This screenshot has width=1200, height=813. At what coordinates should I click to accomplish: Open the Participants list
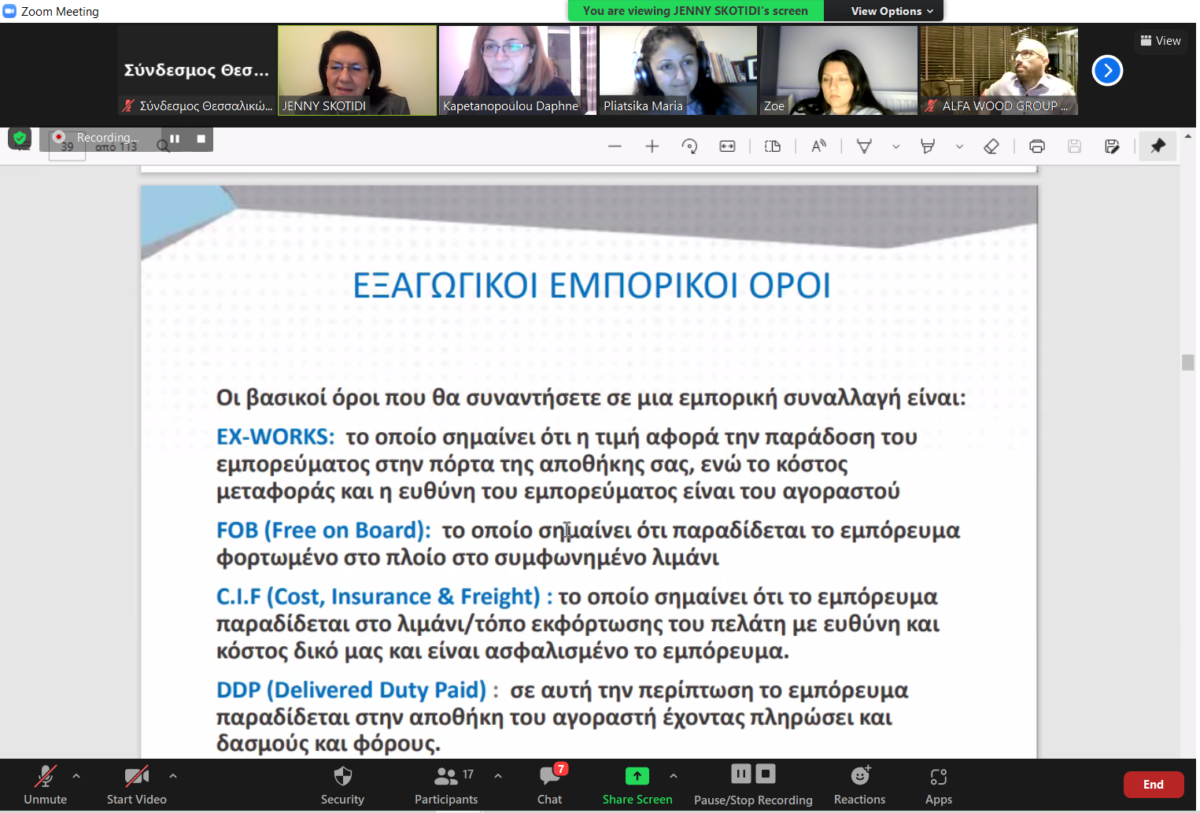(x=447, y=785)
